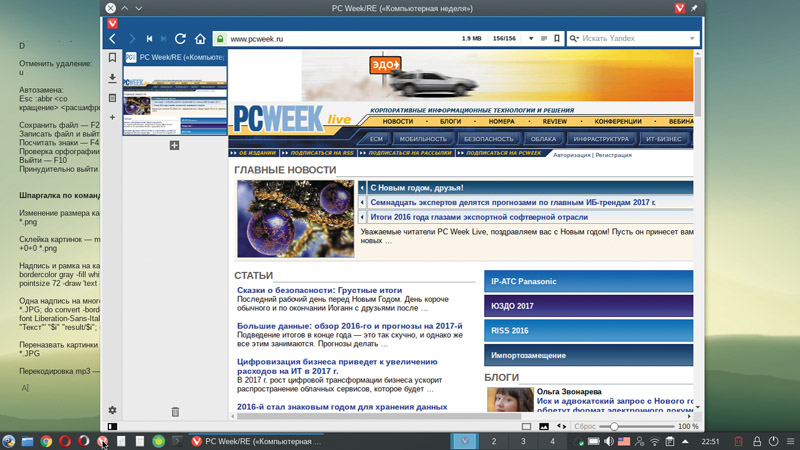Screen dimensions: 800x450
Task: Select МОБИЛЬНОСТЬ section tab
Action: [423, 139]
